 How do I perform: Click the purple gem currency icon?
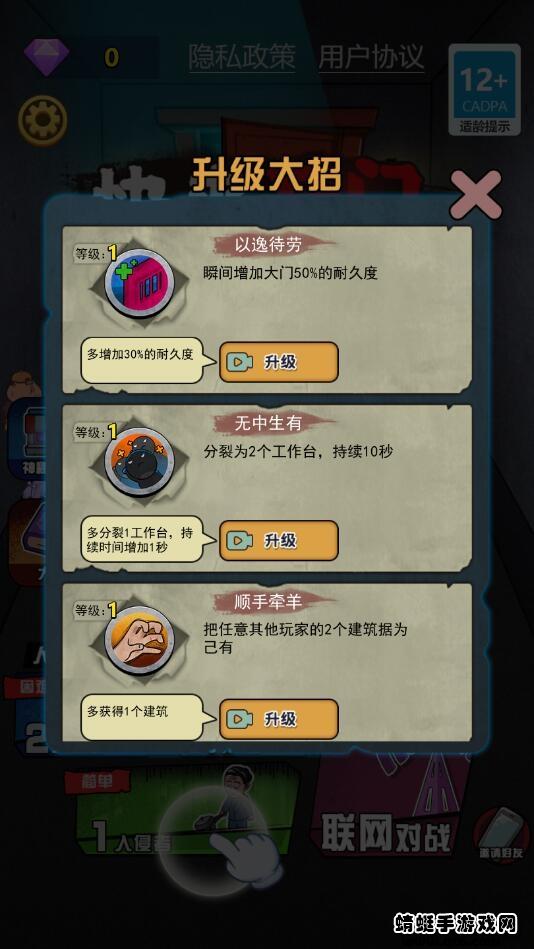pyautogui.click(x=47, y=56)
